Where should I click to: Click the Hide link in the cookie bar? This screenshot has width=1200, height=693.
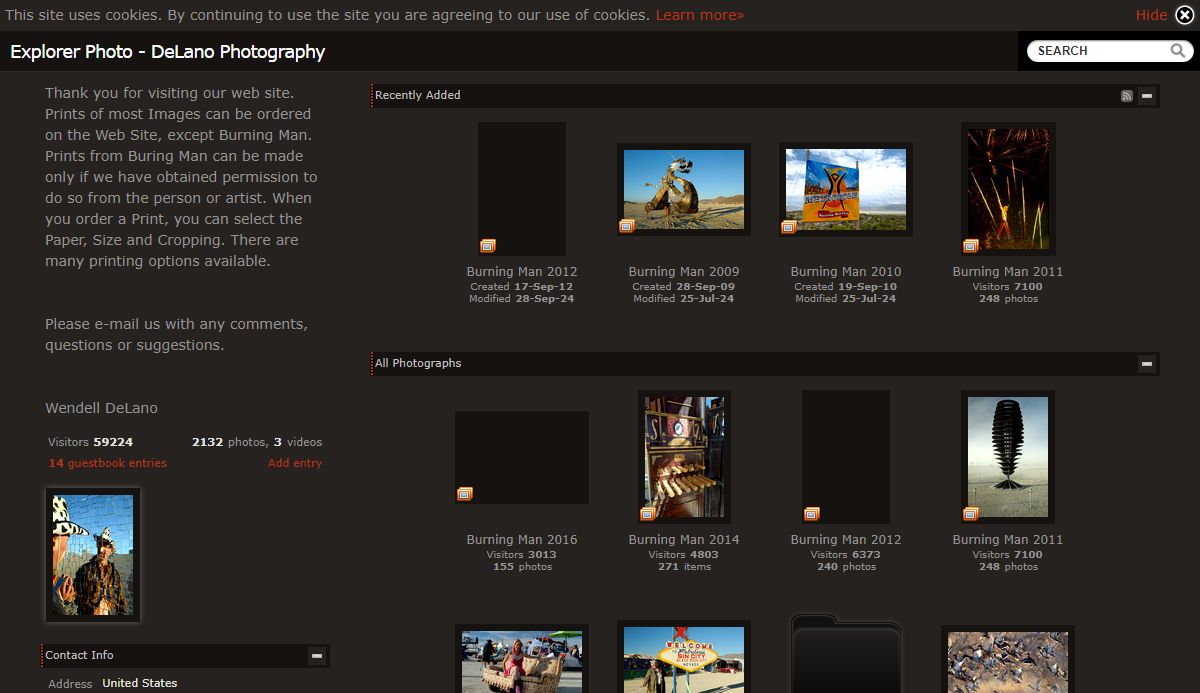click(1151, 15)
